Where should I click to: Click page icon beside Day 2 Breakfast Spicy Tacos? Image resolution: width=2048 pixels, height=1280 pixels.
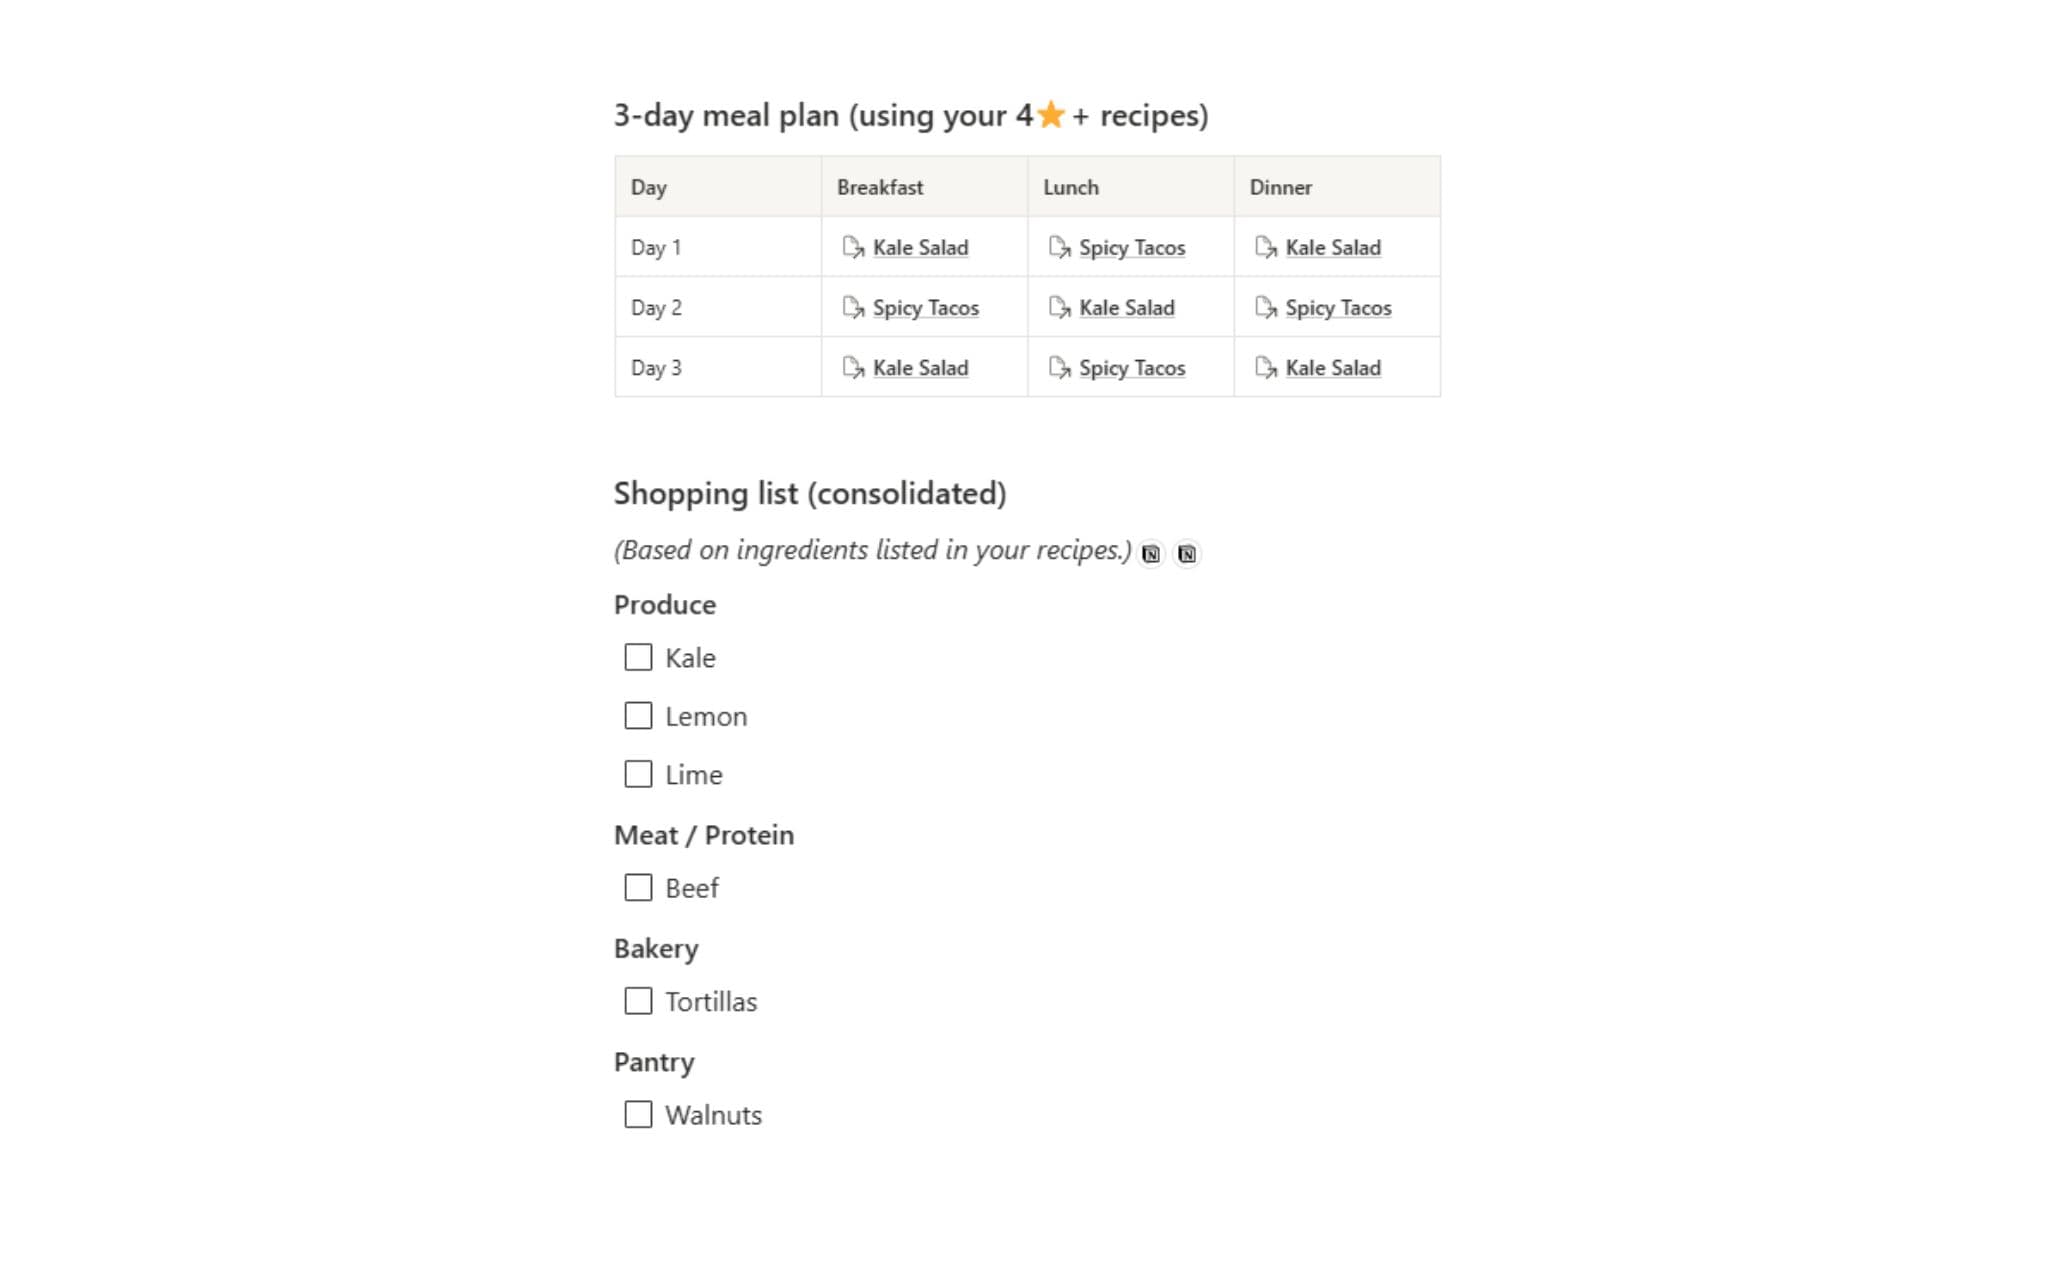(x=852, y=307)
